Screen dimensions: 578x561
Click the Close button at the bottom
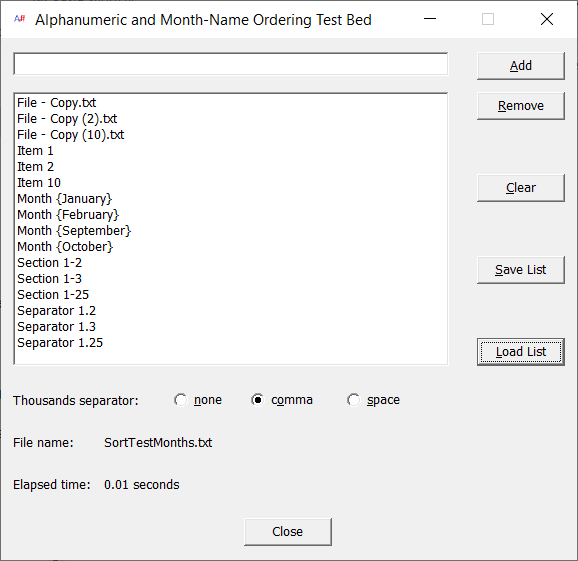[x=288, y=532]
